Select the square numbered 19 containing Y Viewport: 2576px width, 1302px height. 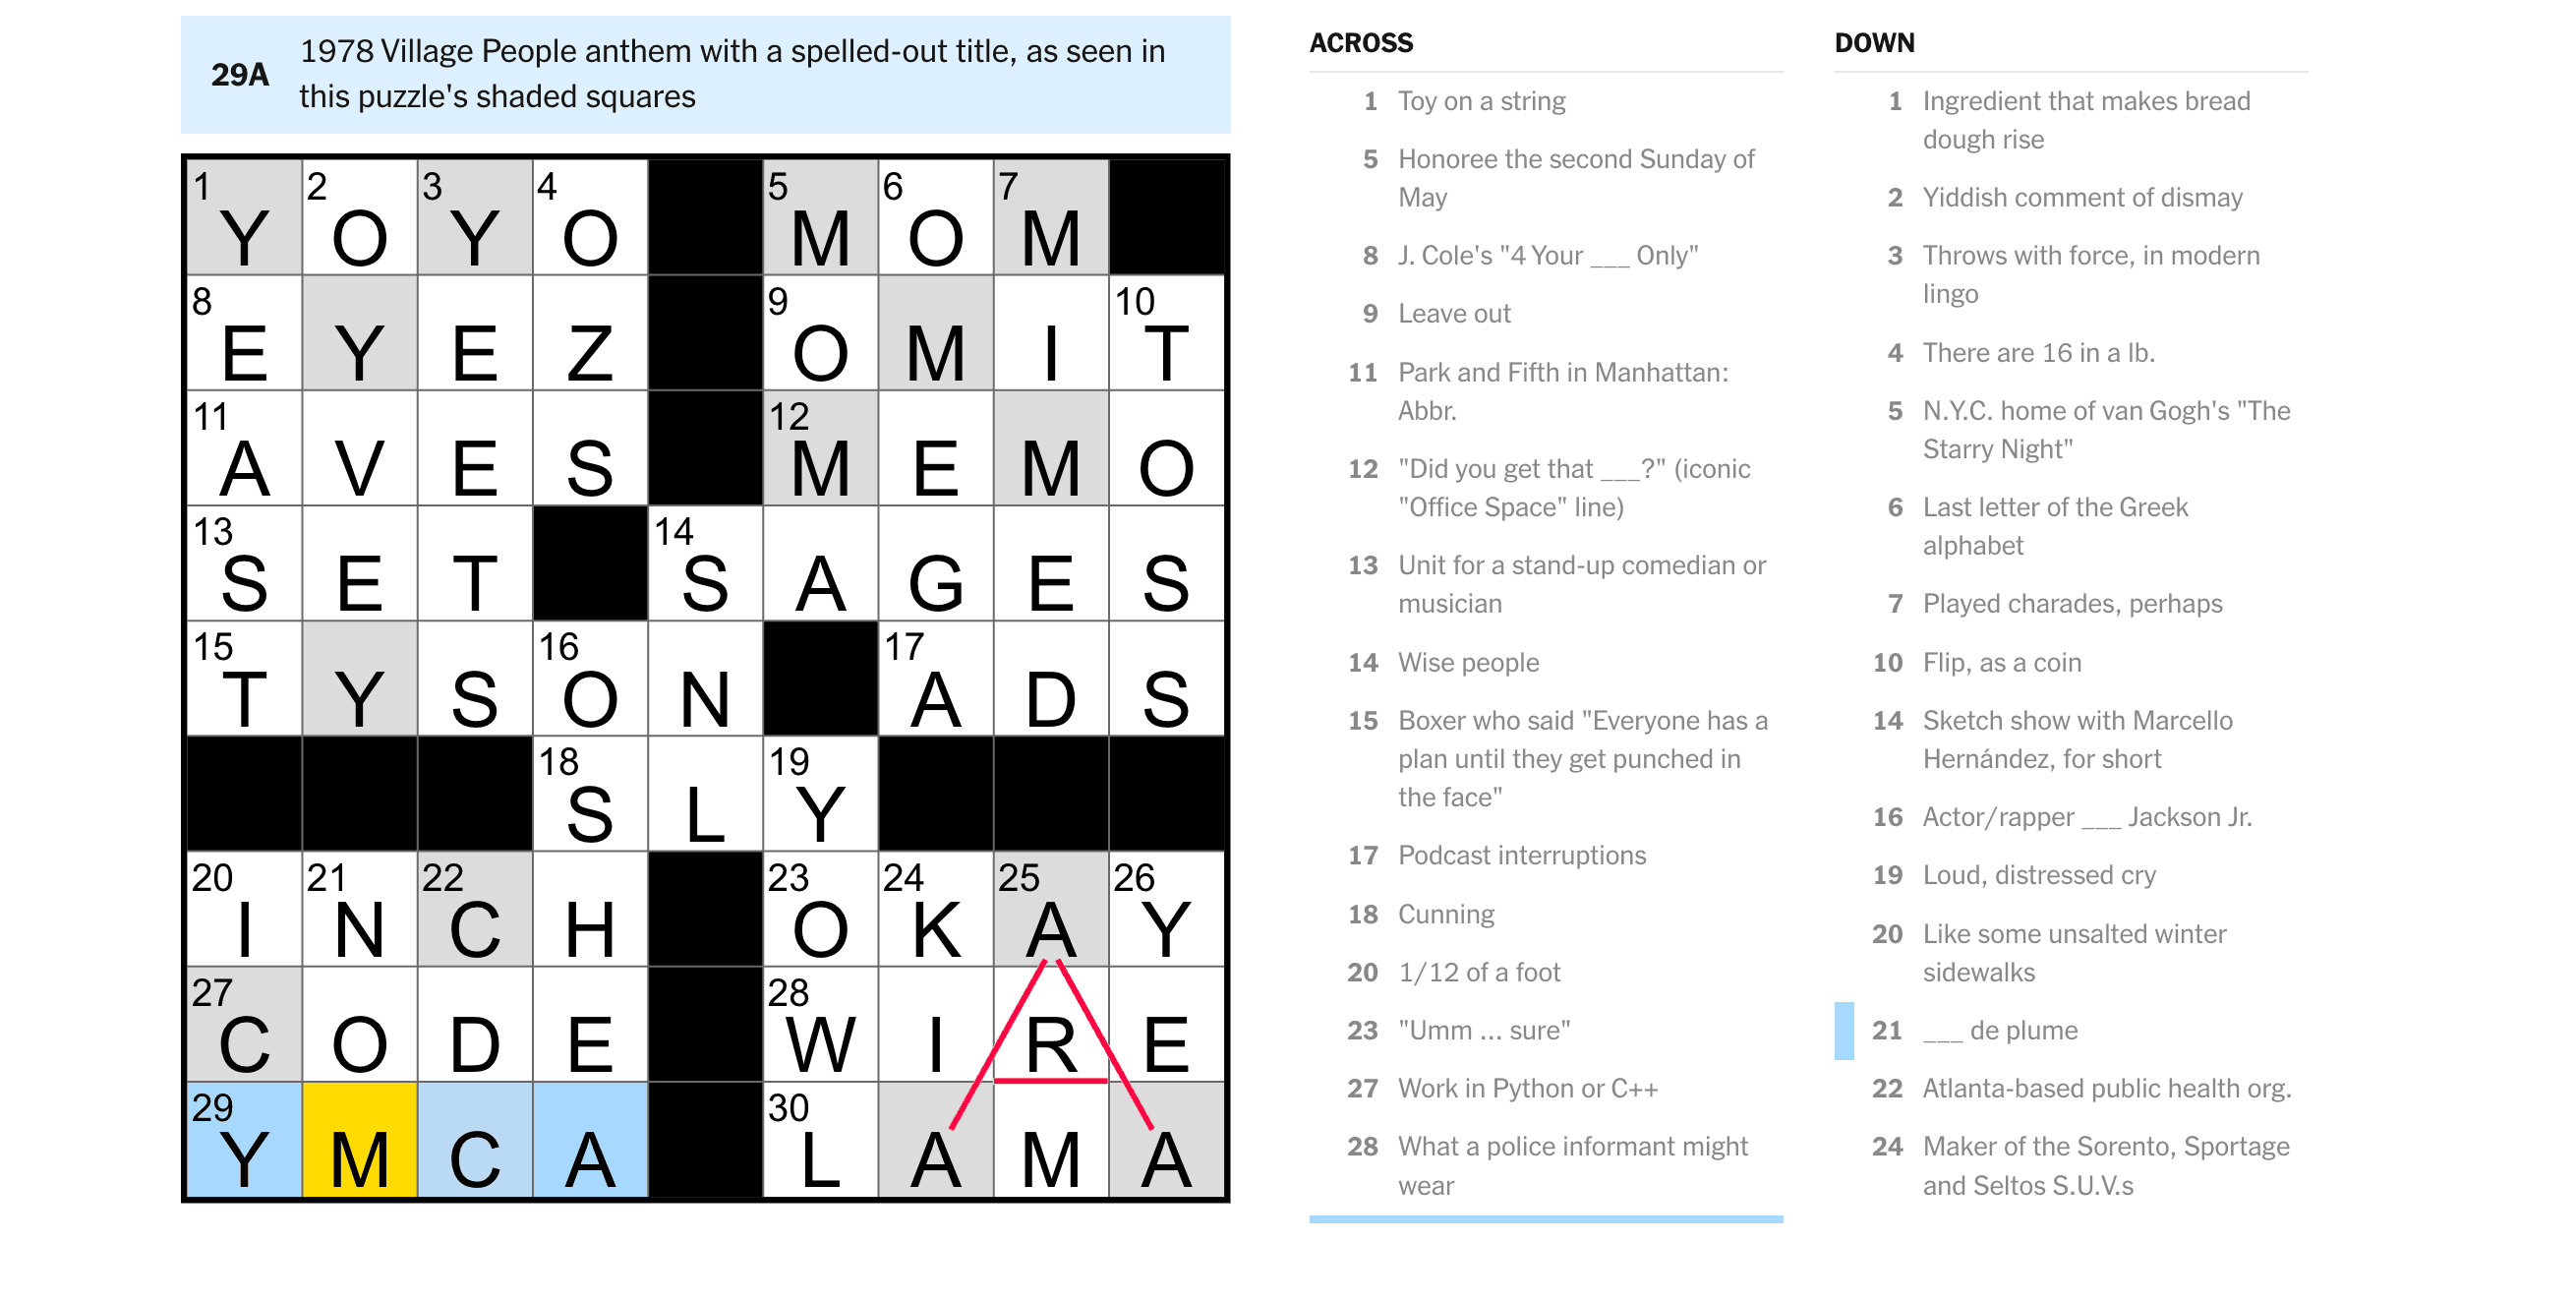(820, 794)
